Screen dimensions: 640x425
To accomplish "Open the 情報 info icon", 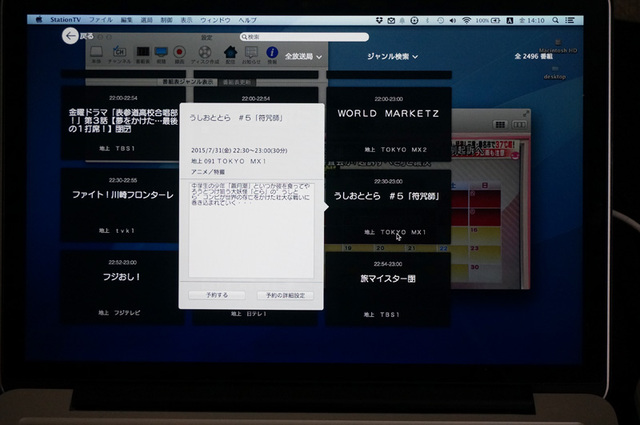I will click(272, 55).
